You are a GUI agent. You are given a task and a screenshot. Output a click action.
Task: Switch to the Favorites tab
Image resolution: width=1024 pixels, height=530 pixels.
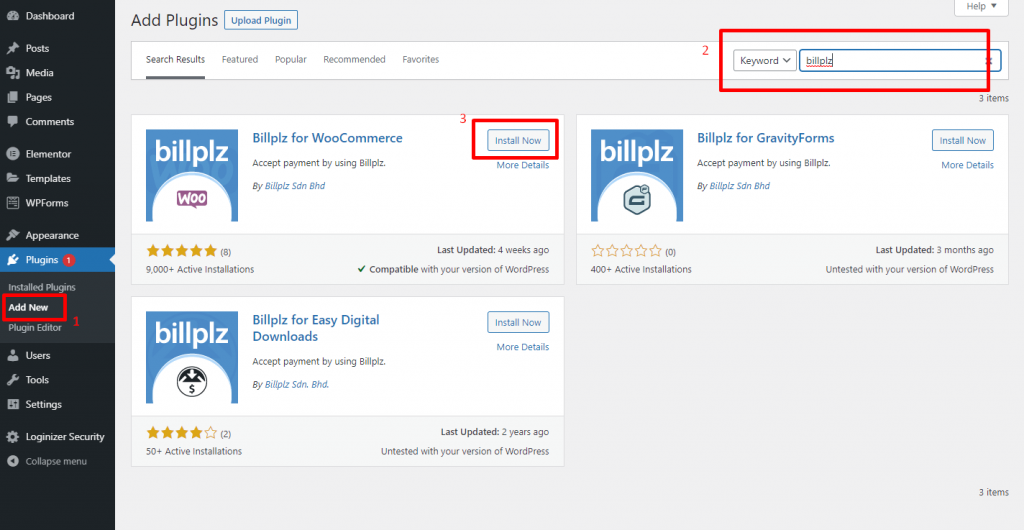421,59
